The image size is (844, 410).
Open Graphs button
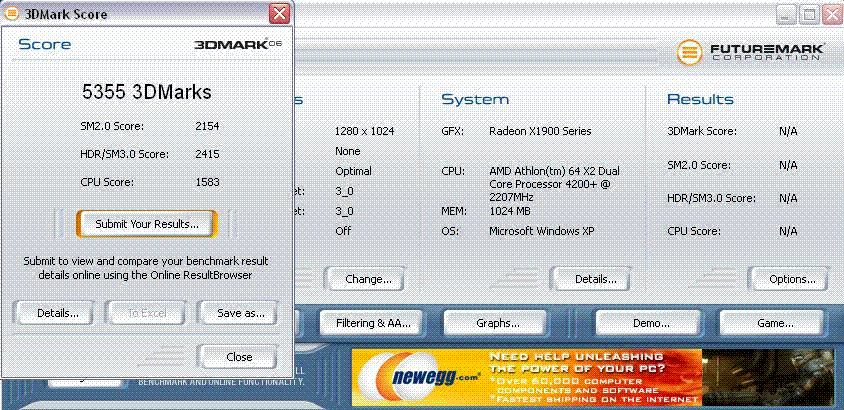click(497, 323)
